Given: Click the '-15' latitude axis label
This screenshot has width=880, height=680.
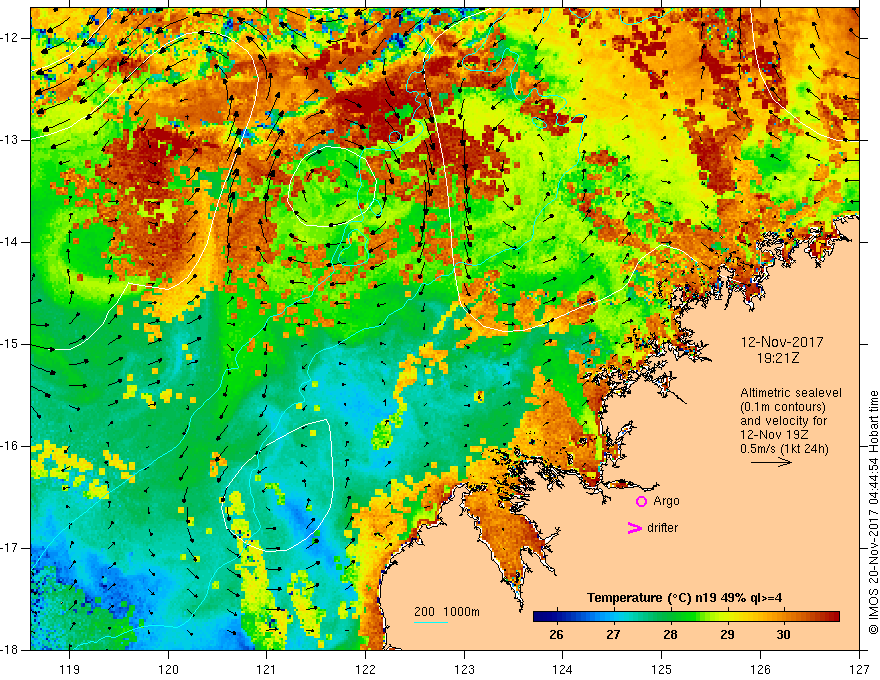Looking at the screenshot, I should point(10,344).
